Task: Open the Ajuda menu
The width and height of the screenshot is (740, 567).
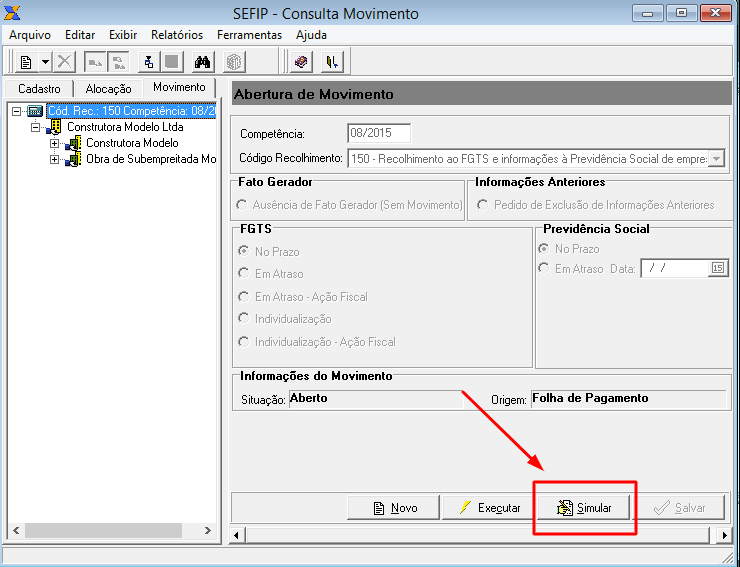Action: coord(311,35)
